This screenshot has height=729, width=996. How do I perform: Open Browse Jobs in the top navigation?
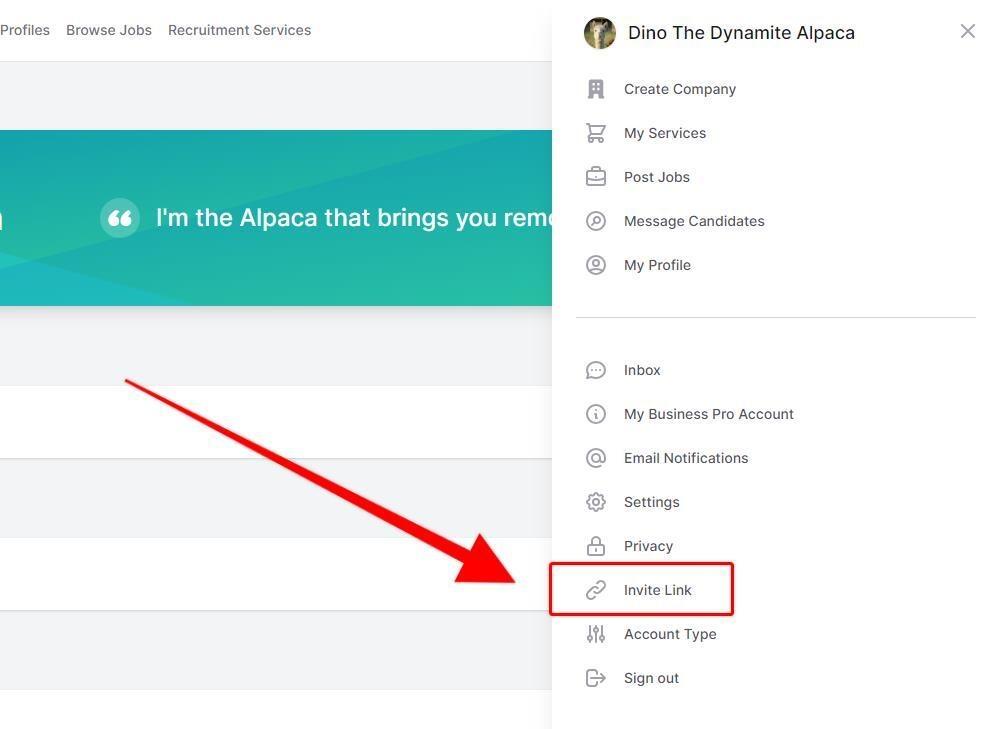(109, 30)
